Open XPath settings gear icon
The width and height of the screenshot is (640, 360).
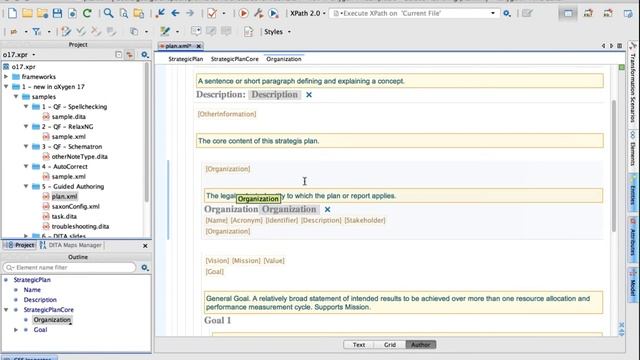(507, 13)
